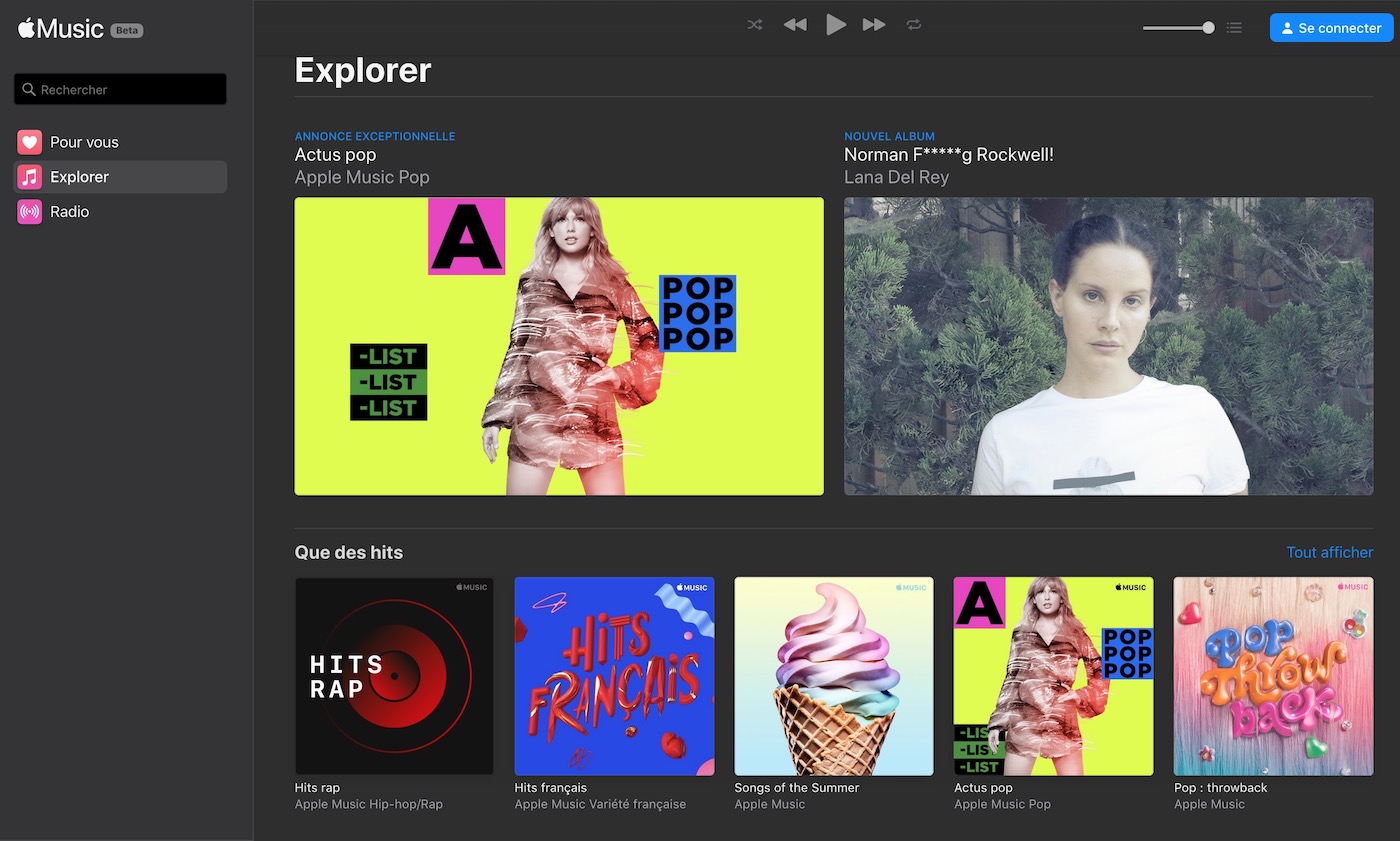
Task: Toggle repeat mode
Action: coord(914,25)
